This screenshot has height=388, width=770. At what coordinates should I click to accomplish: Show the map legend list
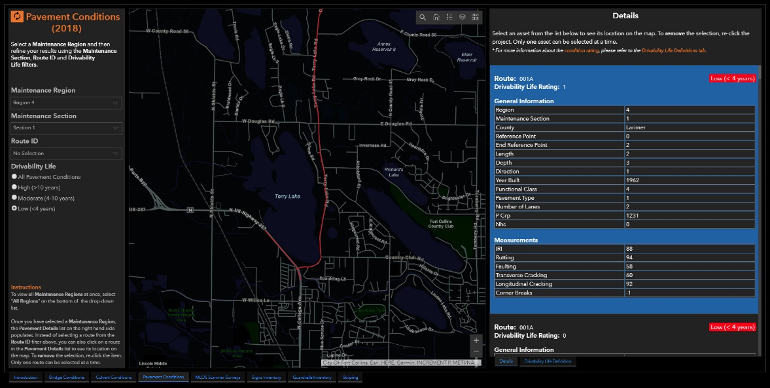449,17
